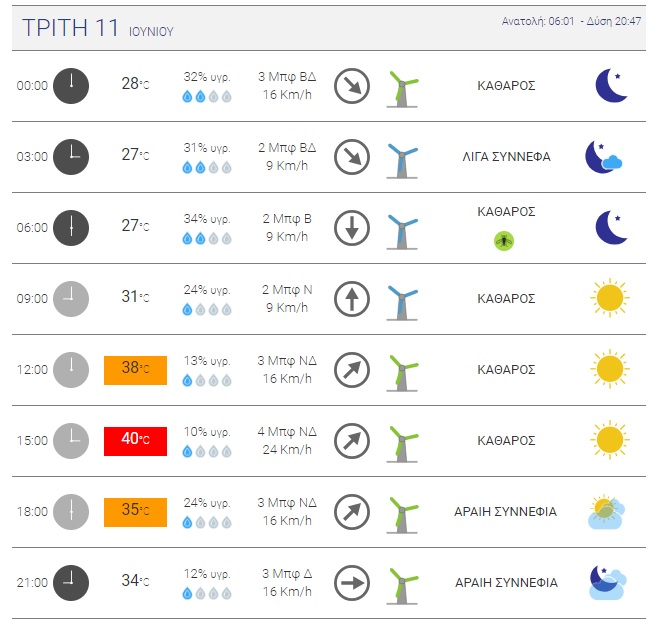The image size is (659, 621).
Task: Click the mosquito alert icon at 06:00
Action: pyautogui.click(x=503, y=241)
